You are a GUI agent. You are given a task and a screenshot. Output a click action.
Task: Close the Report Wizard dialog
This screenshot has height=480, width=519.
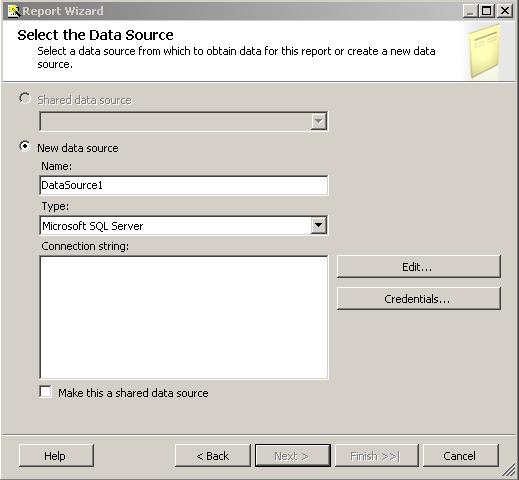point(505,11)
